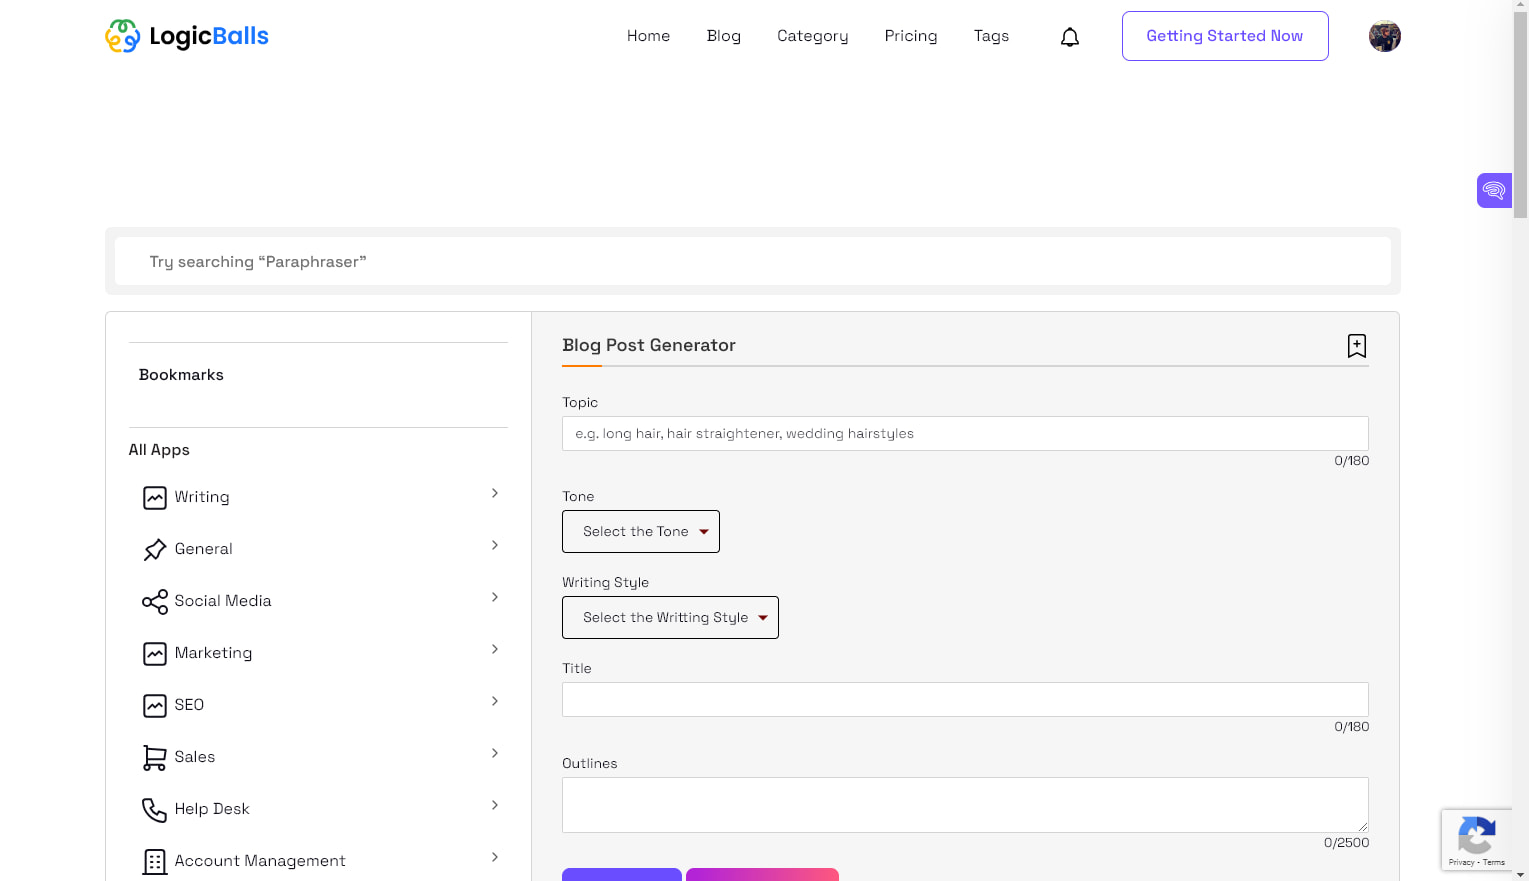Open the Select the Tone dropdown

(x=640, y=531)
